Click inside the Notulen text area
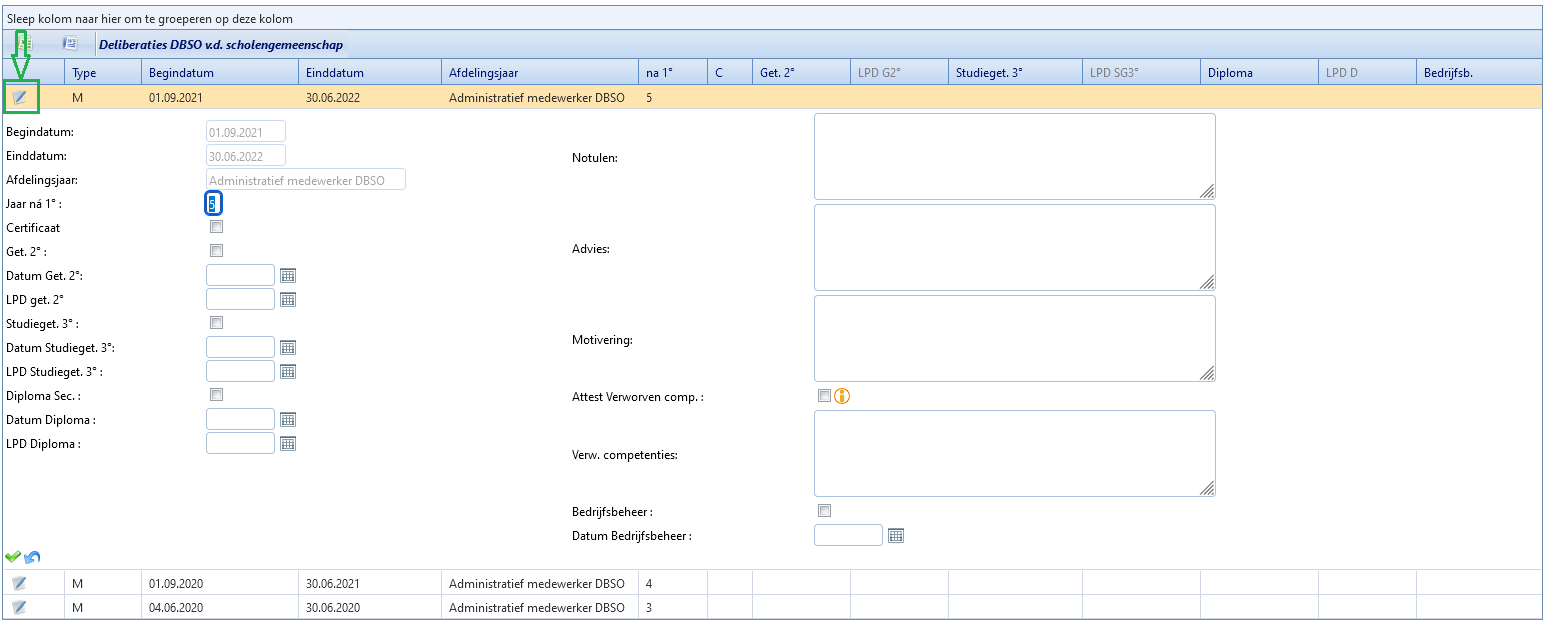 coord(1014,156)
